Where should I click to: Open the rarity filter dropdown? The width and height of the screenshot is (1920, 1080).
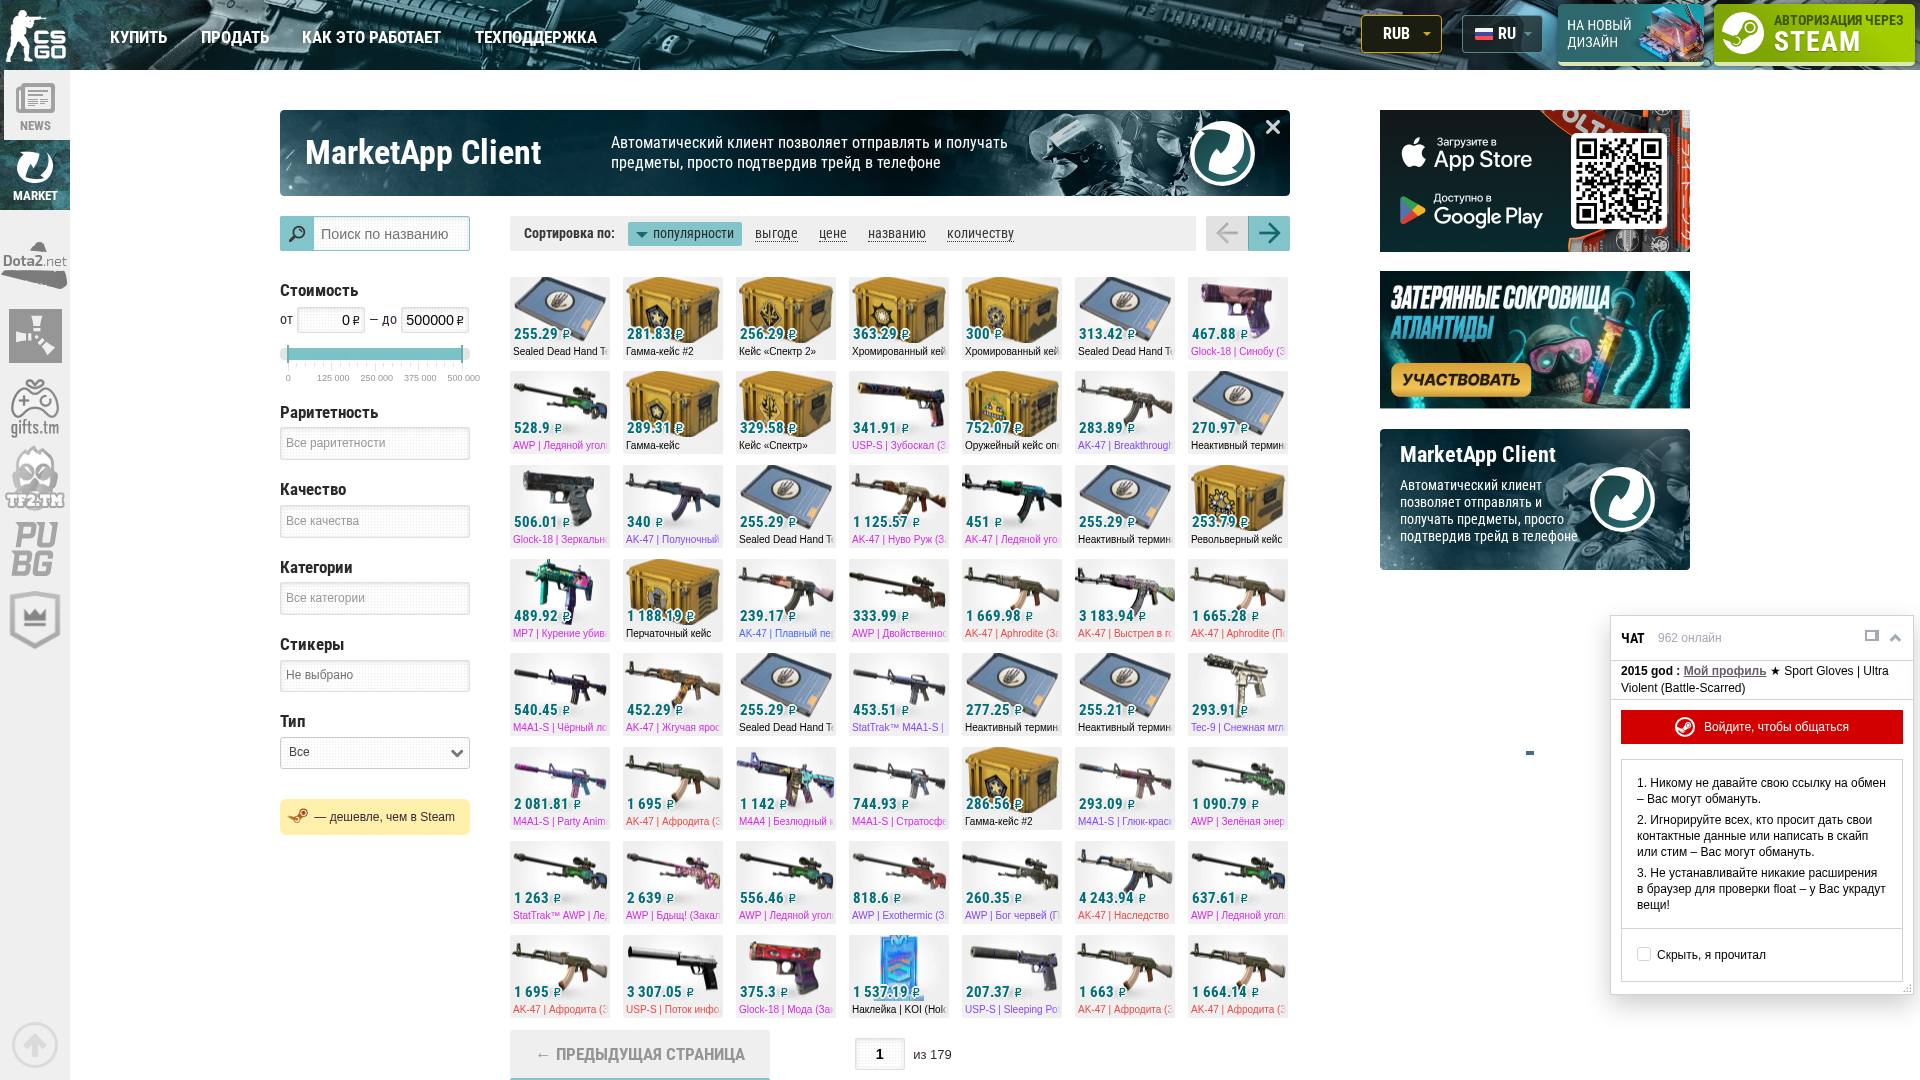point(375,444)
